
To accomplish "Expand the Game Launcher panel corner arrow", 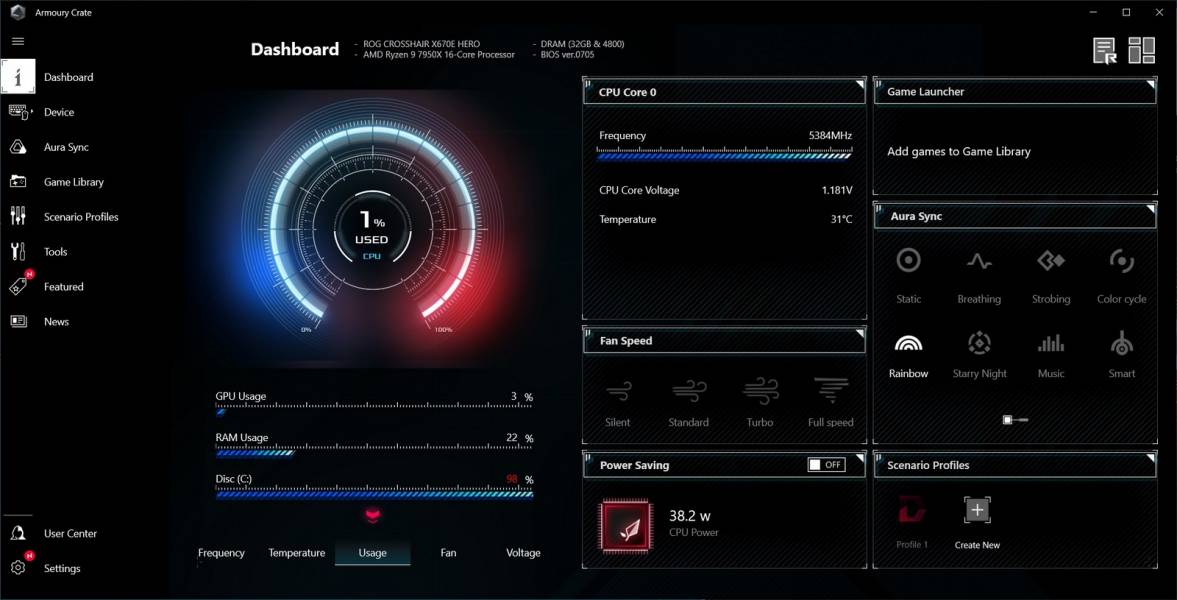I will tap(1150, 84).
